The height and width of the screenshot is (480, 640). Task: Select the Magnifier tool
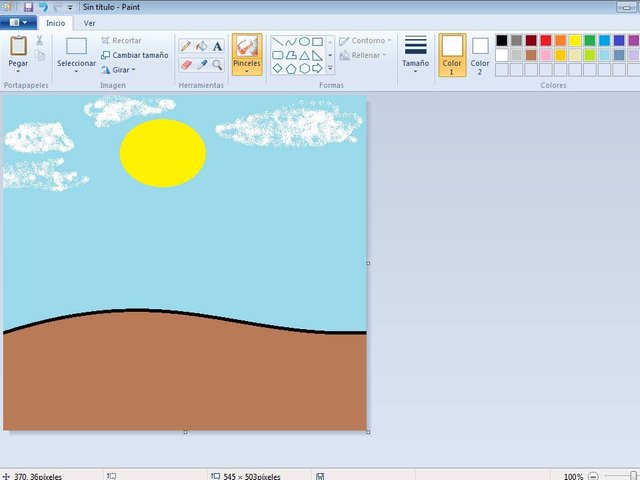tap(217, 65)
